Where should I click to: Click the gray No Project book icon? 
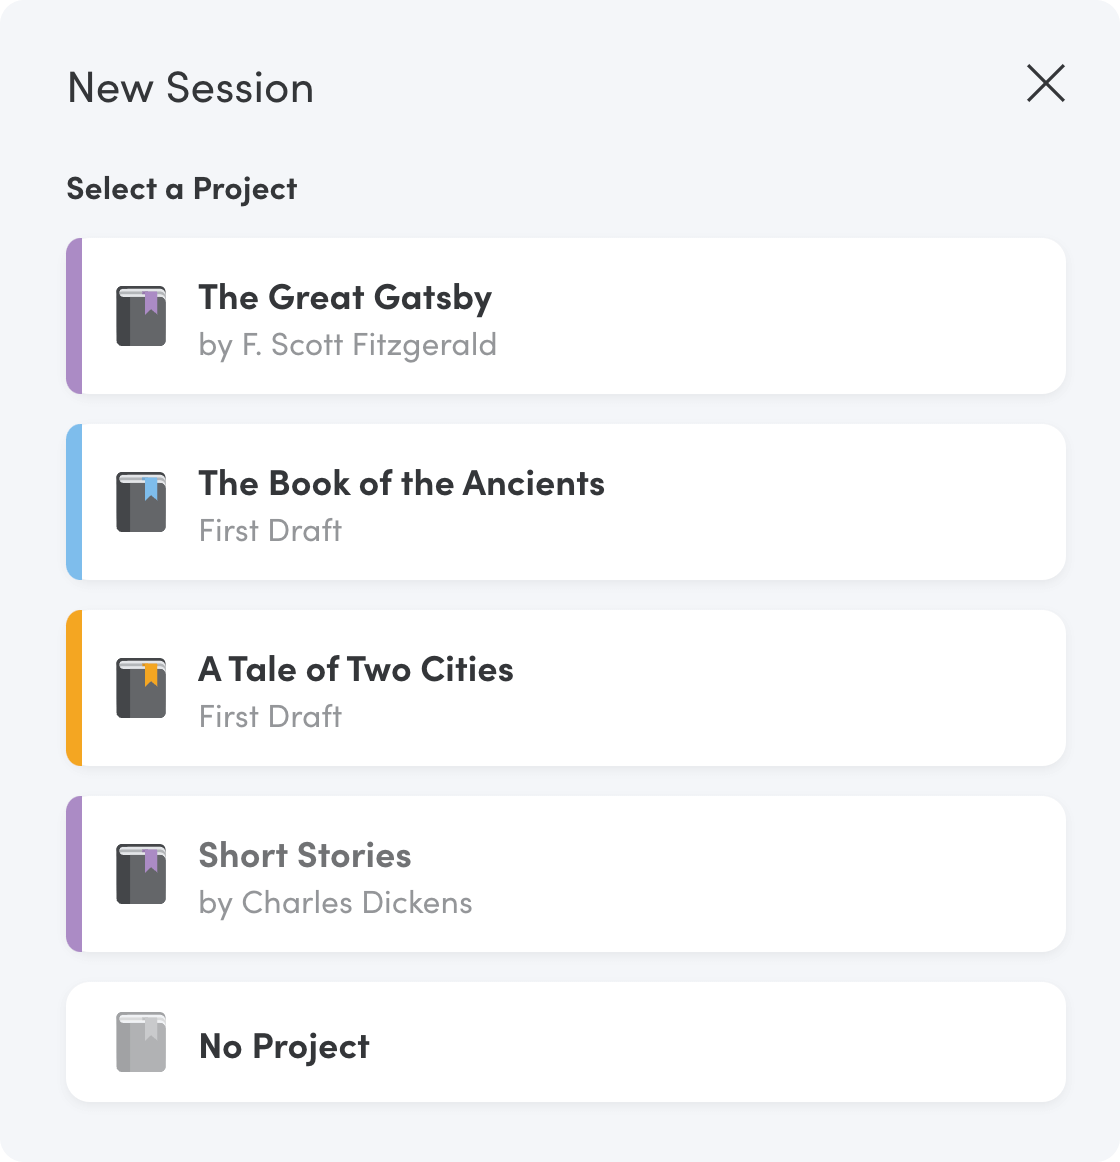[141, 1042]
